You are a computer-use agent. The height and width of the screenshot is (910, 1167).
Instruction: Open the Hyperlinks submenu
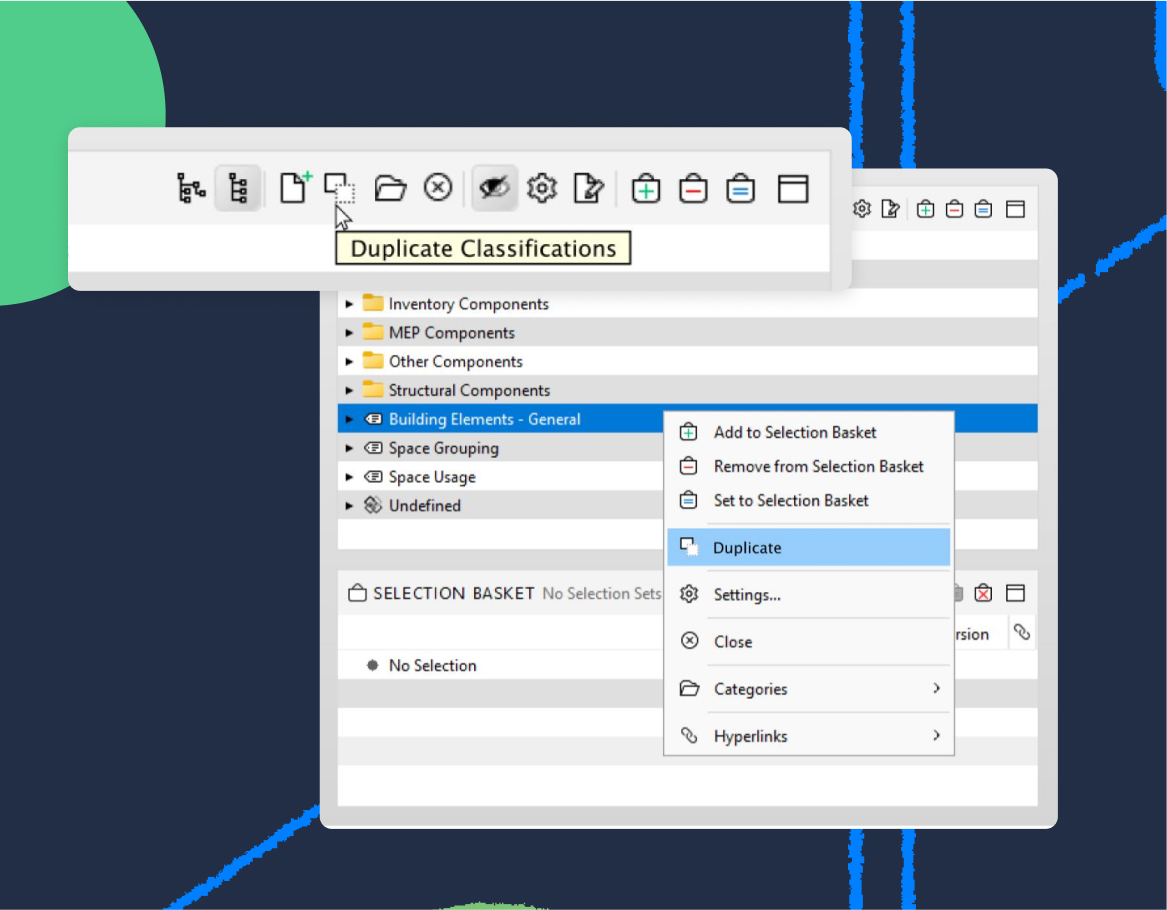(808, 736)
